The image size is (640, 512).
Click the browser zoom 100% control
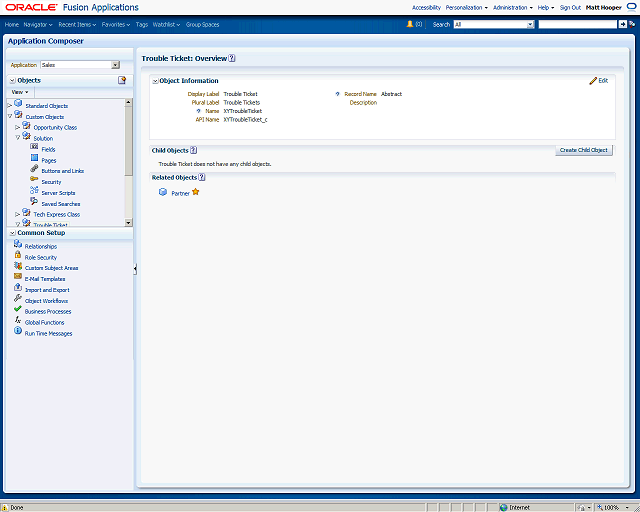tap(613, 508)
